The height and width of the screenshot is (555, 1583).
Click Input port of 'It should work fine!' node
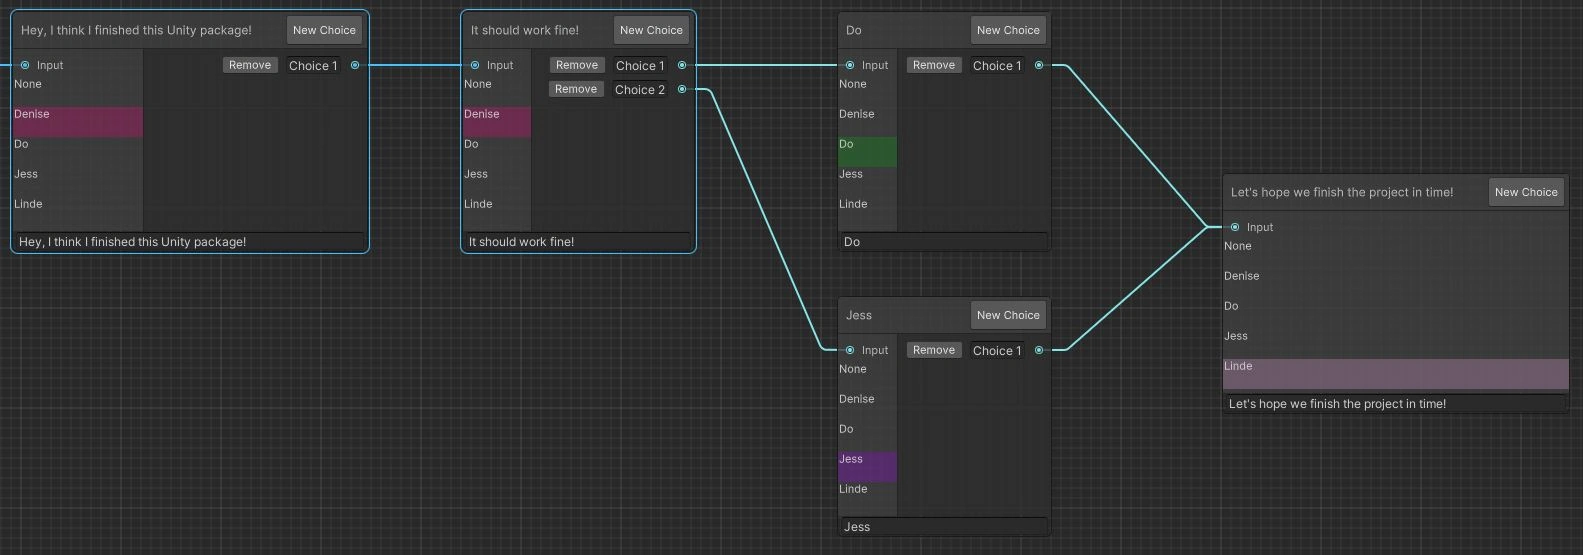[x=475, y=65]
